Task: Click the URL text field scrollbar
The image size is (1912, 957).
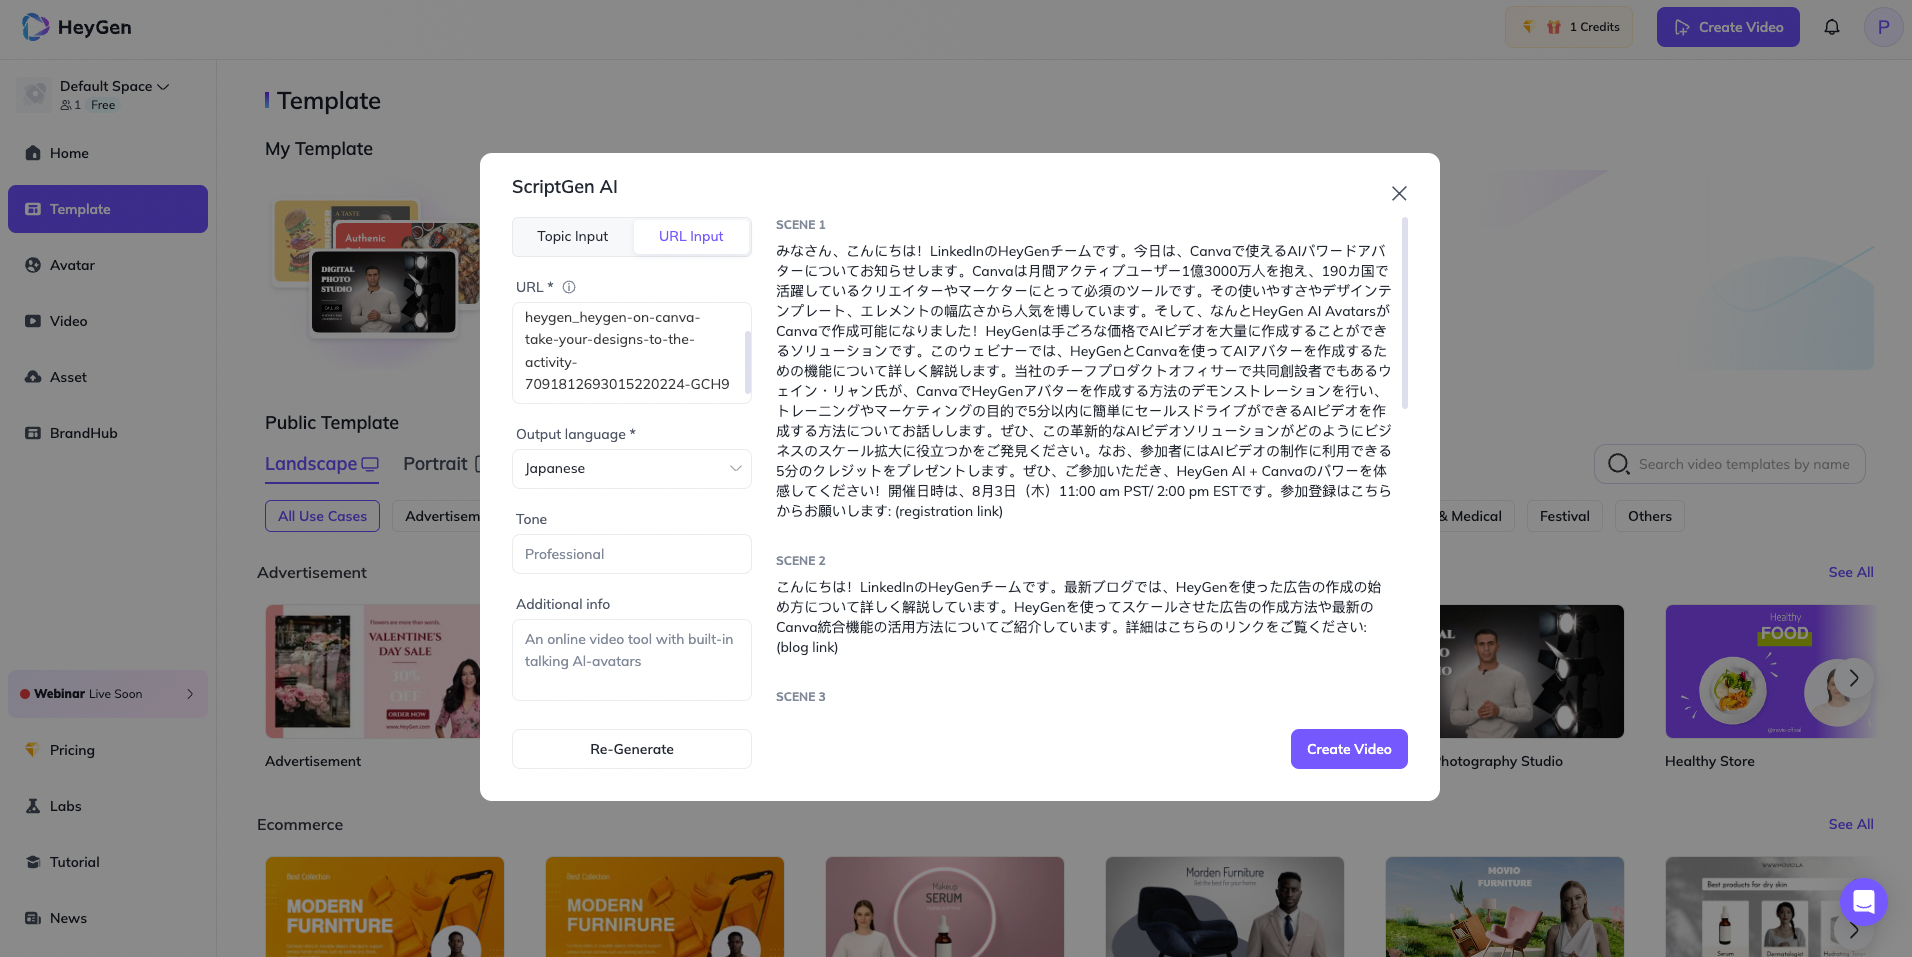Action: 748,362
